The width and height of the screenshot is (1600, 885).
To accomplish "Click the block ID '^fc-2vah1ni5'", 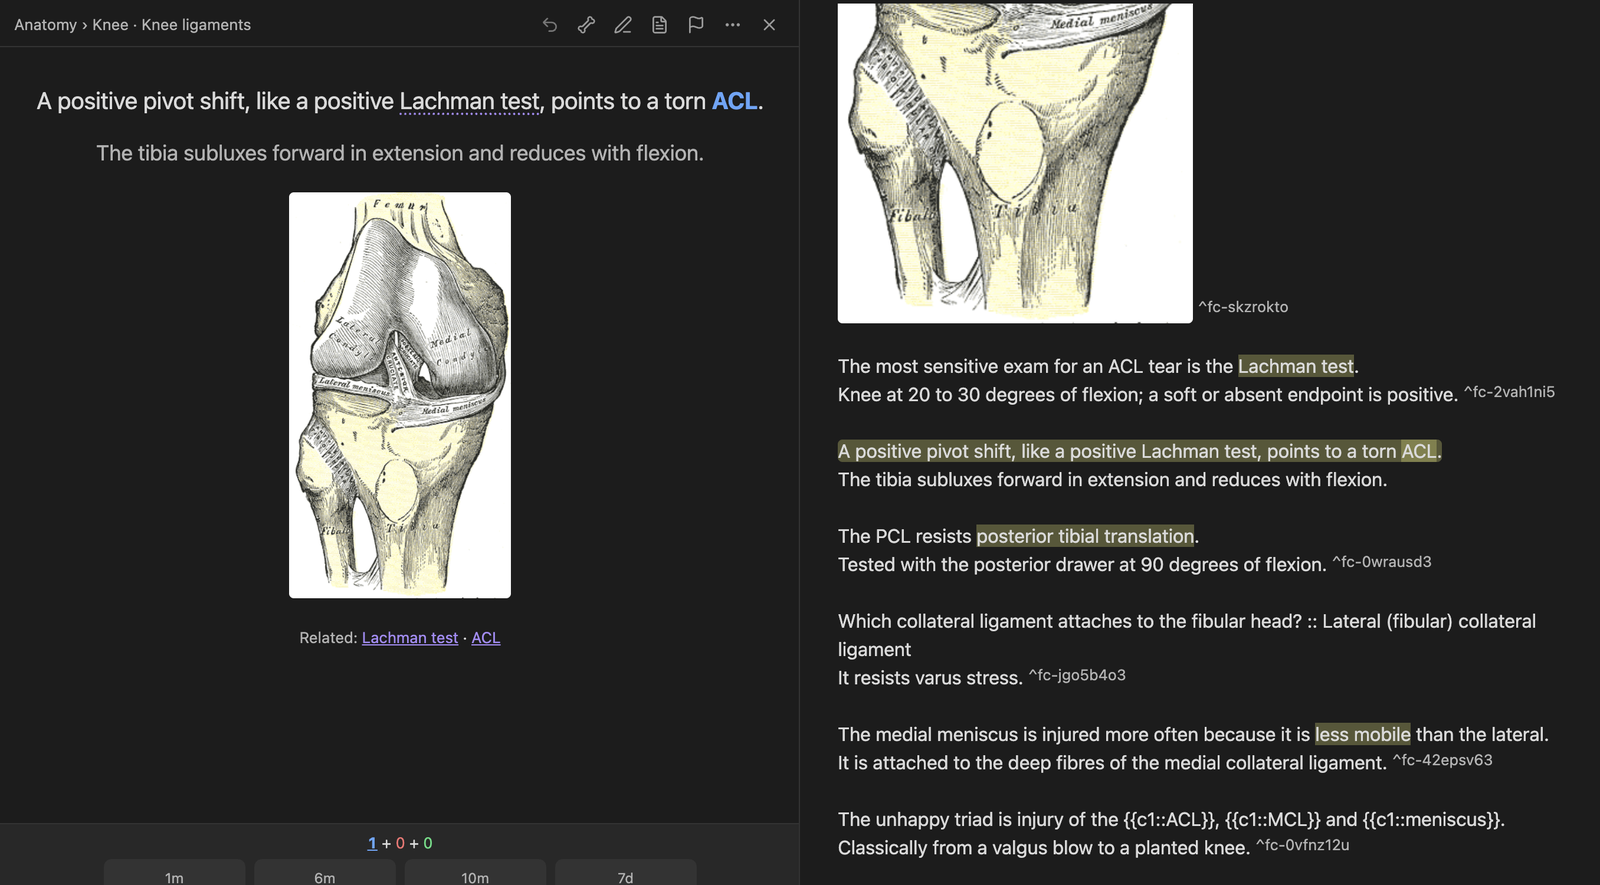I will (1509, 392).
